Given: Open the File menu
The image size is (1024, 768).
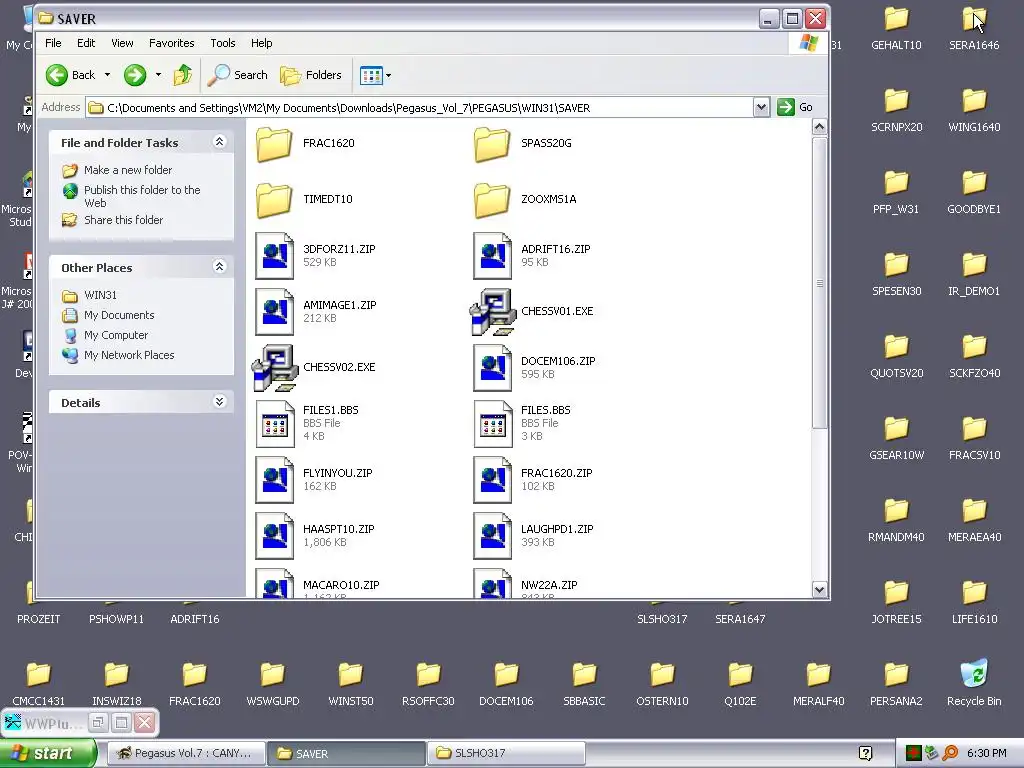Looking at the screenshot, I should pos(54,43).
